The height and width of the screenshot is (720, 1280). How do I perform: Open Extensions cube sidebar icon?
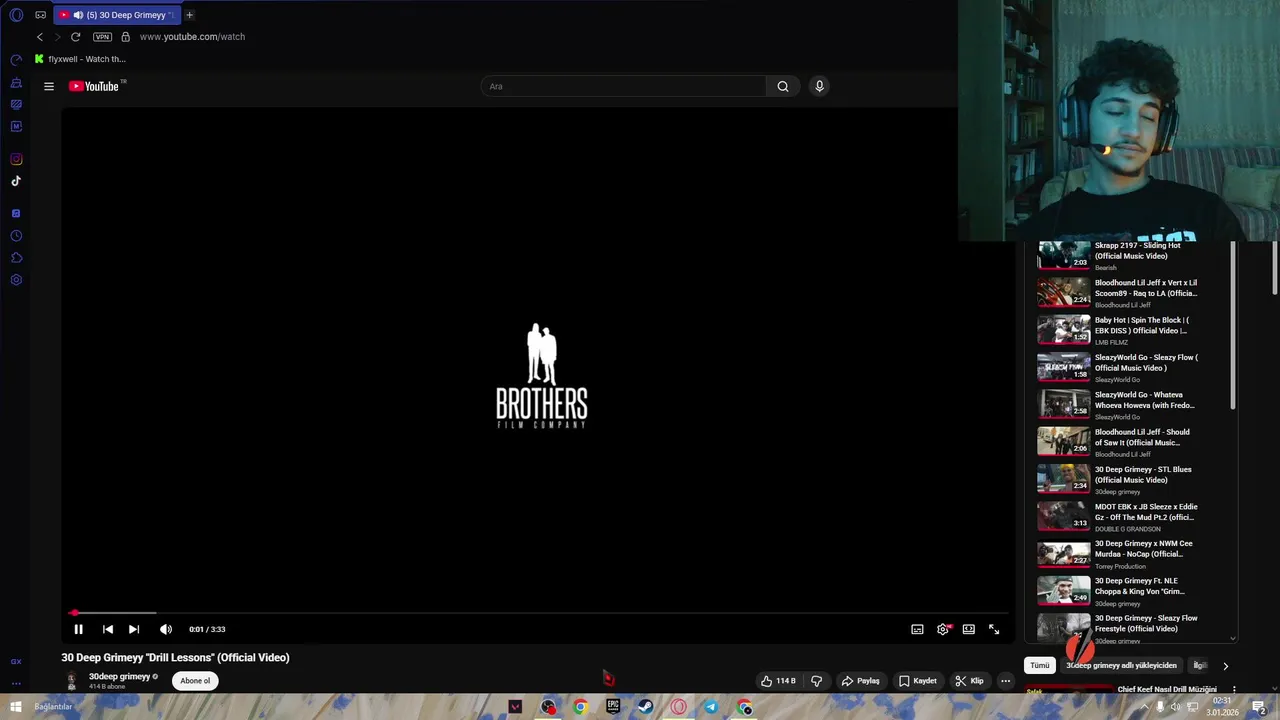(16, 258)
